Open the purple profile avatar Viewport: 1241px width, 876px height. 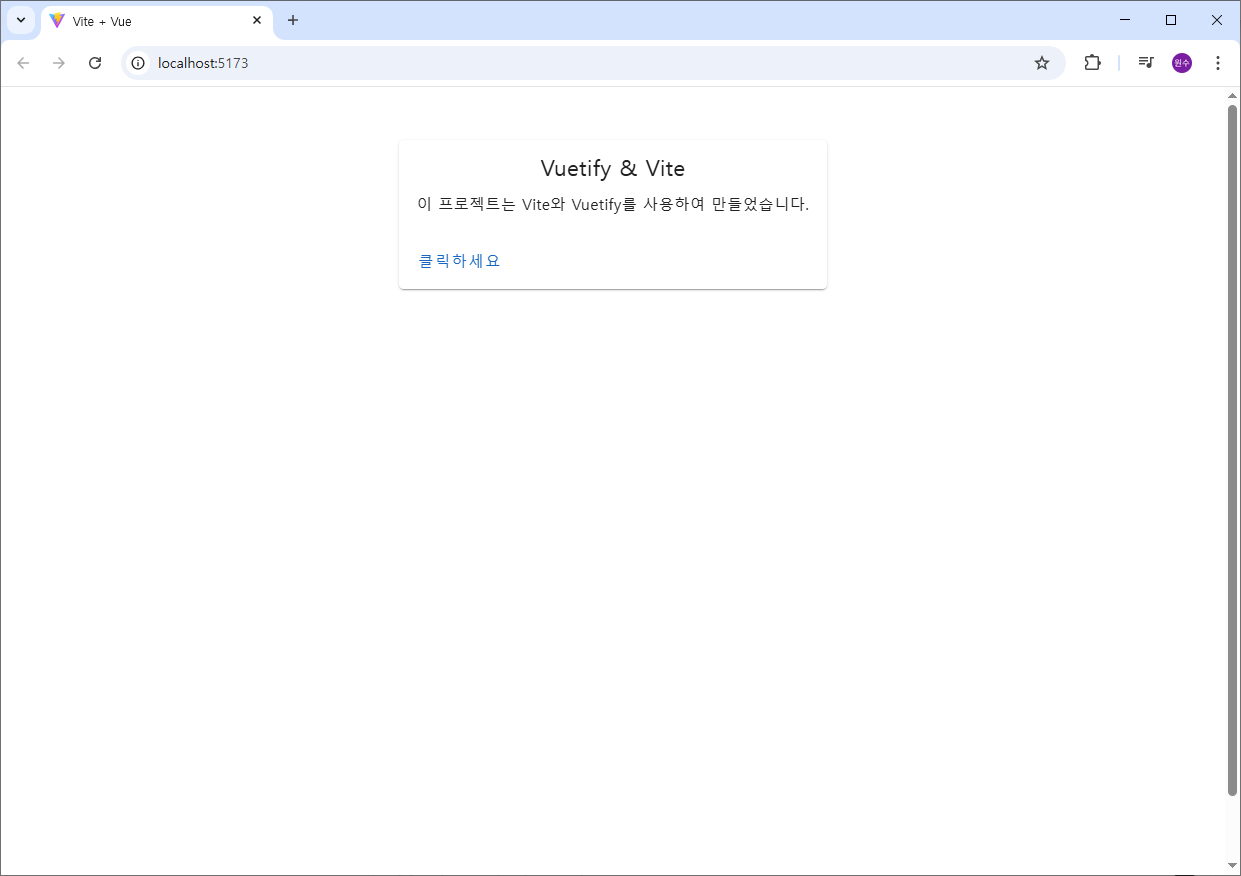click(1182, 63)
